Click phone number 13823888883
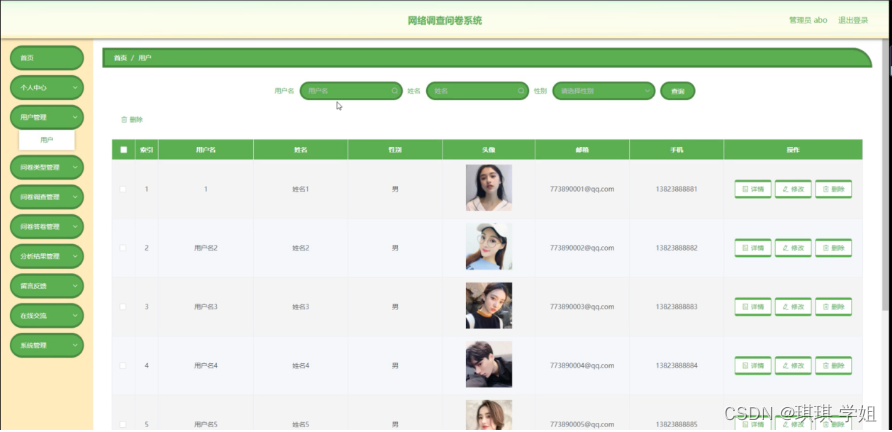892x432 pixels. coord(676,307)
